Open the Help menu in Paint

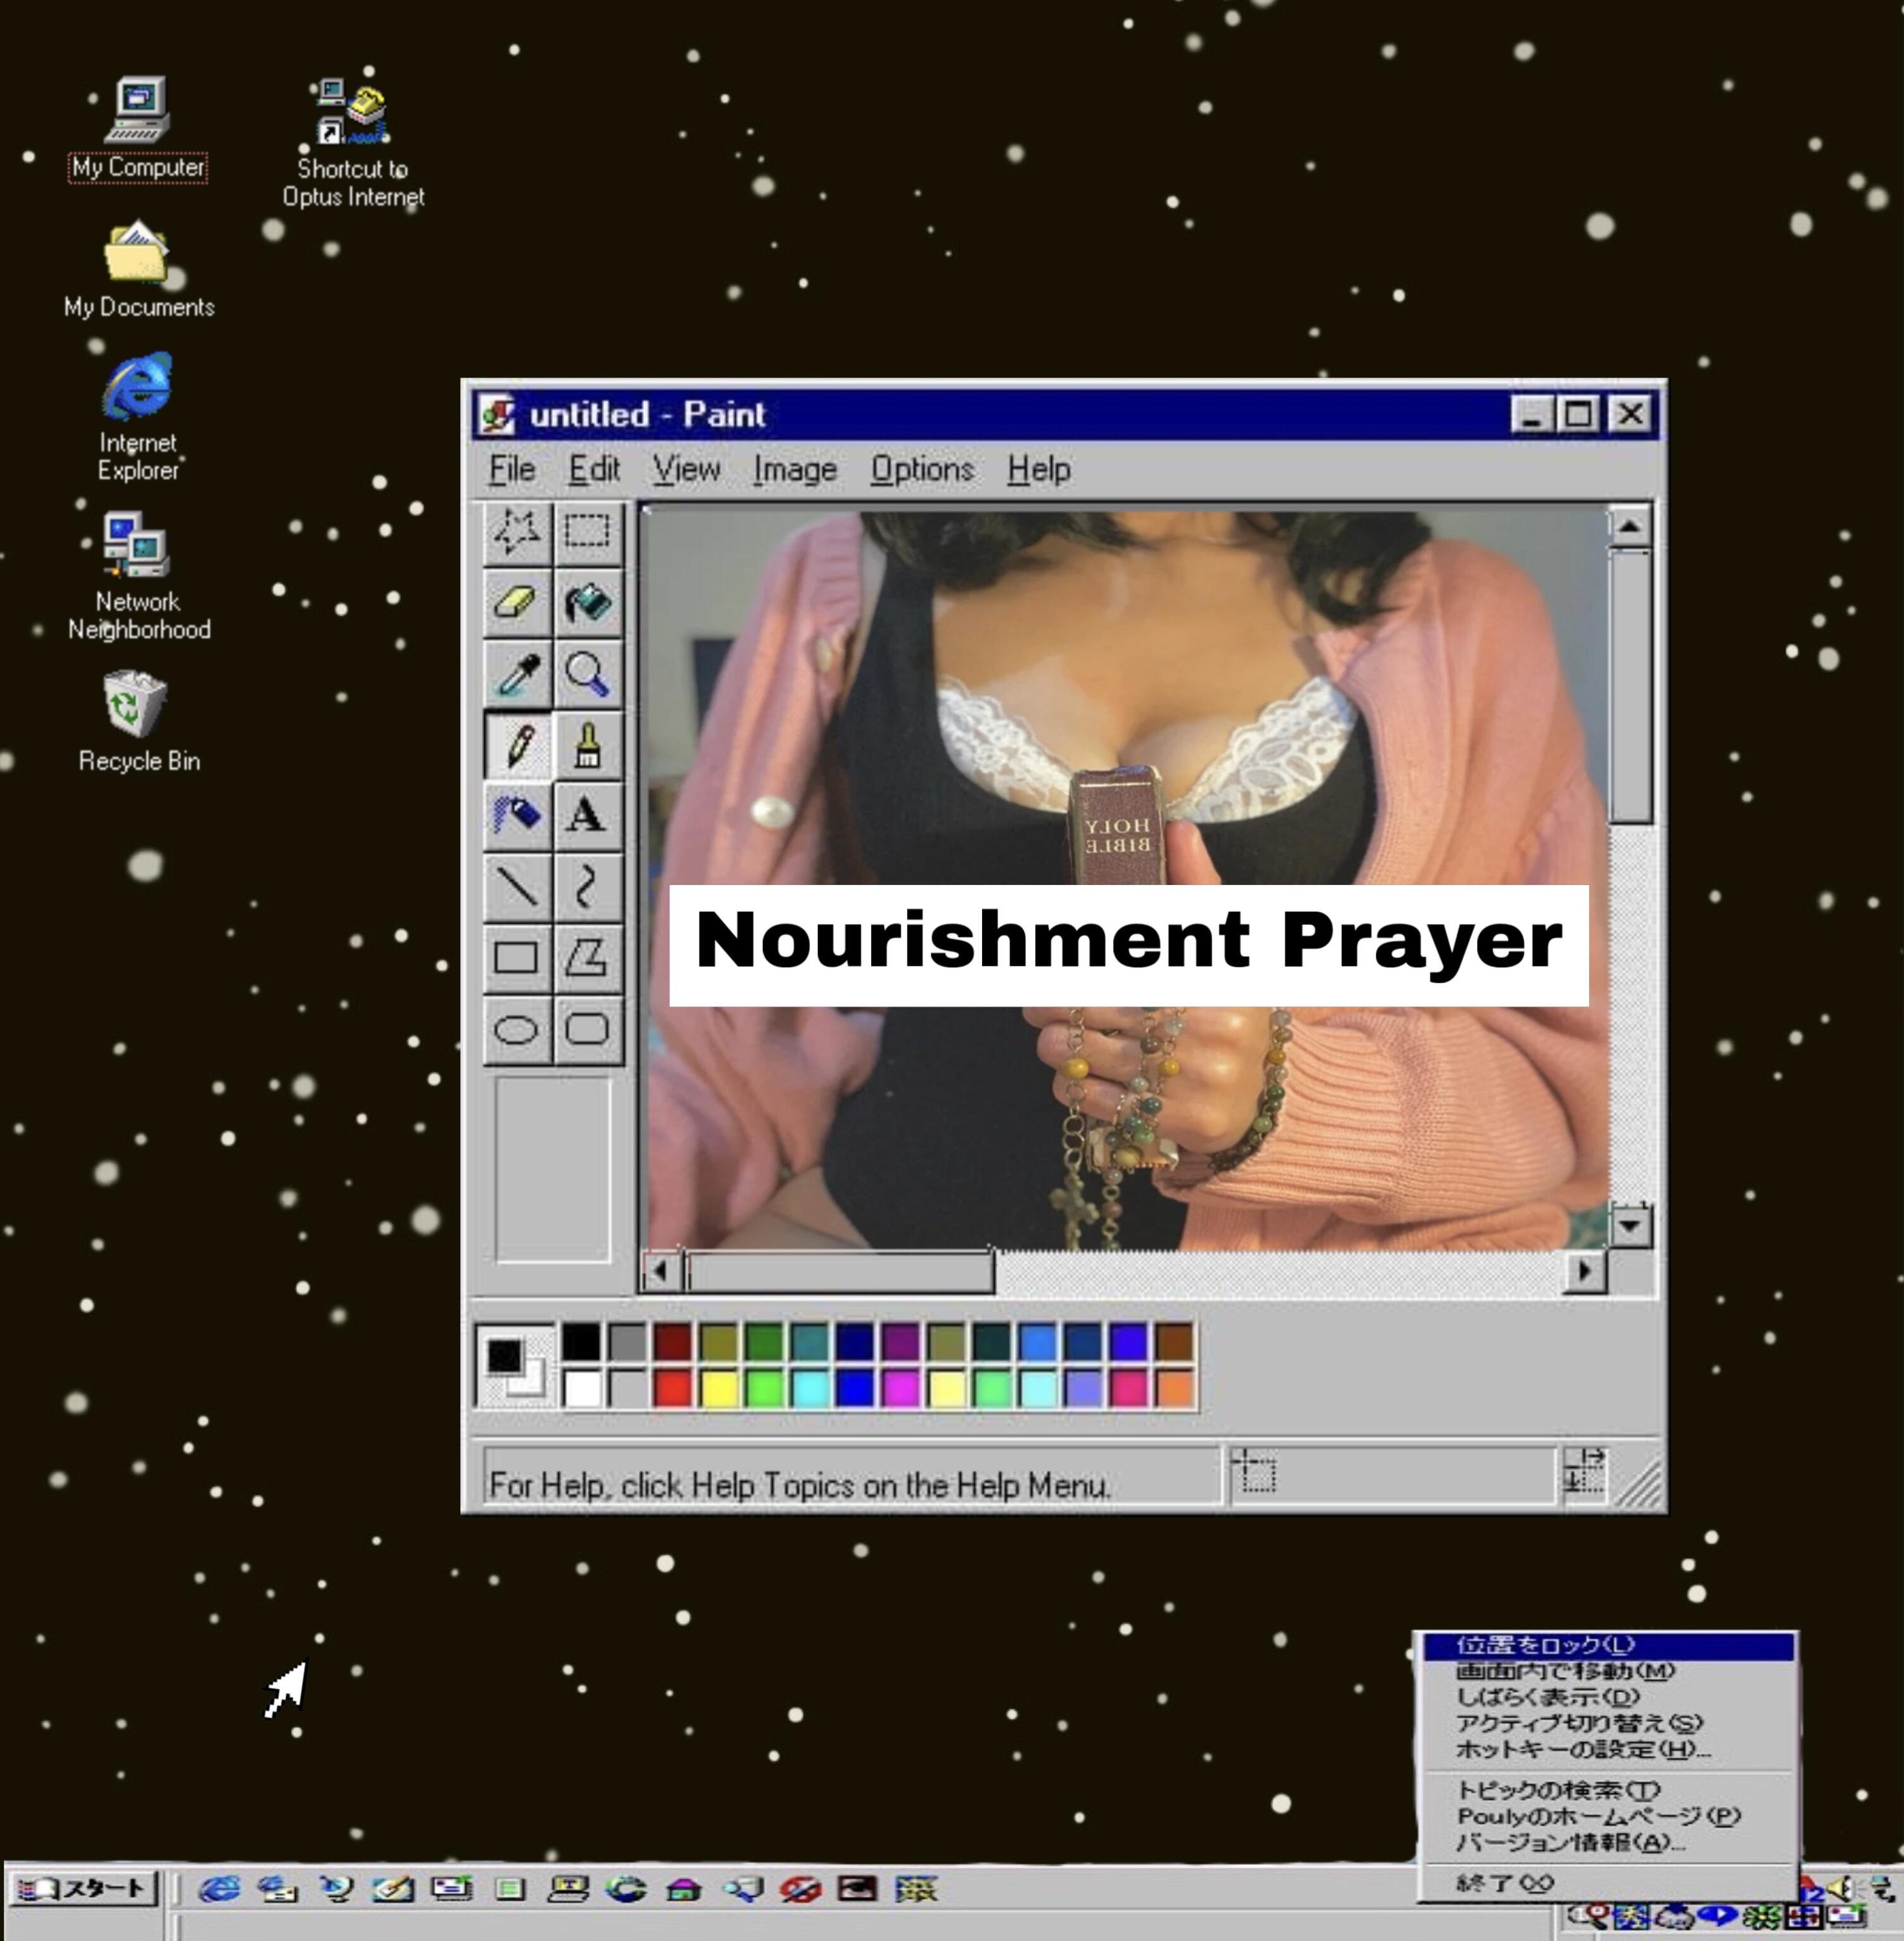1039,469
